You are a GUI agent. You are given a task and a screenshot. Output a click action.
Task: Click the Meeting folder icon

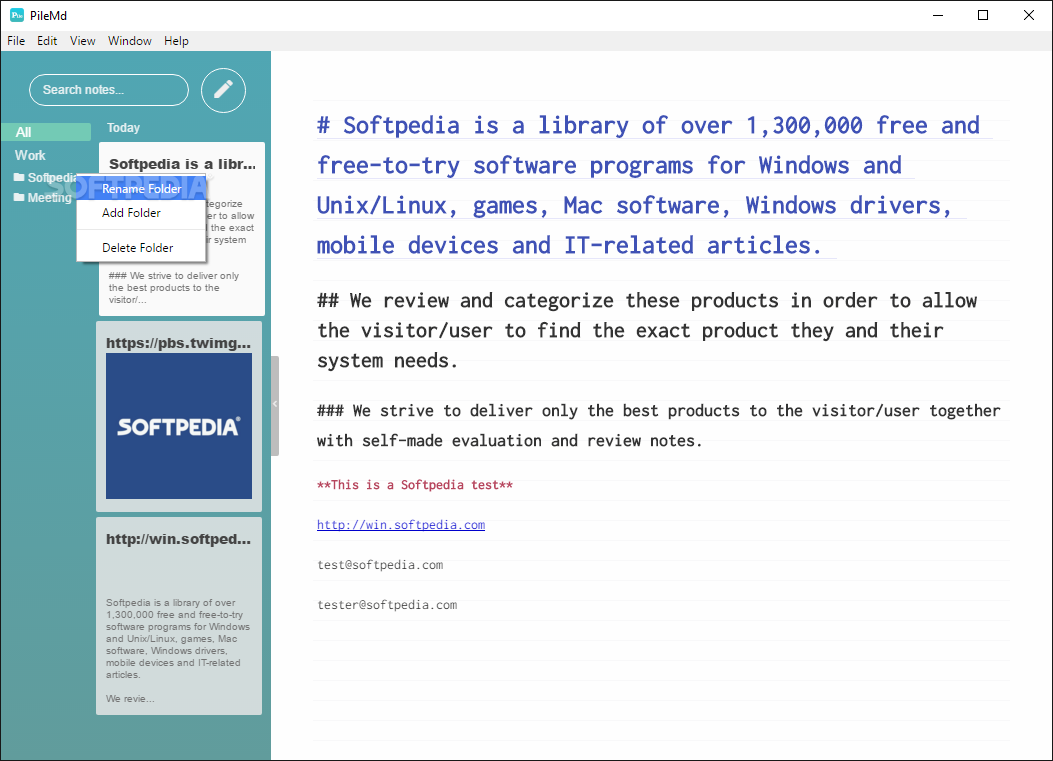click(19, 197)
